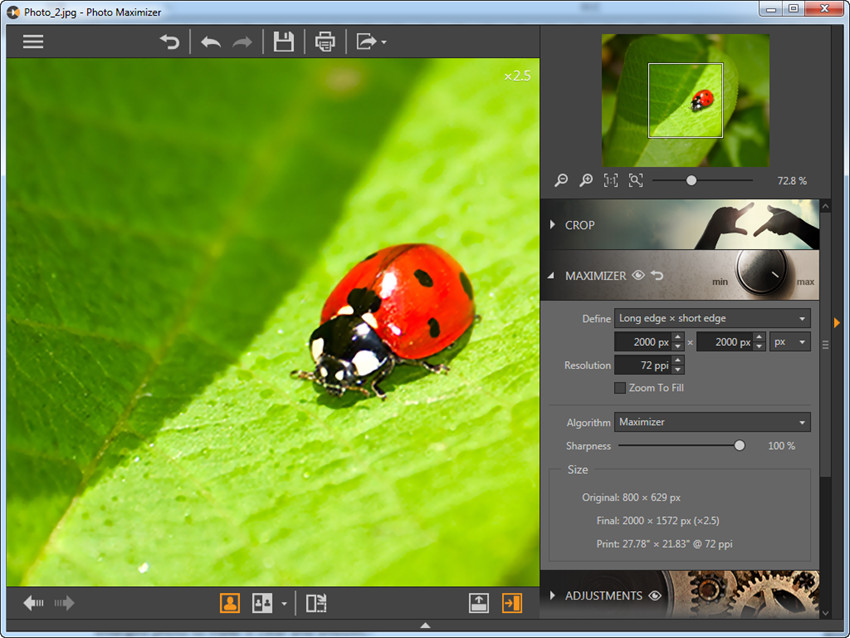Toggle the bottom panel icon
Viewport: 850px width, 638px height.
tap(479, 603)
